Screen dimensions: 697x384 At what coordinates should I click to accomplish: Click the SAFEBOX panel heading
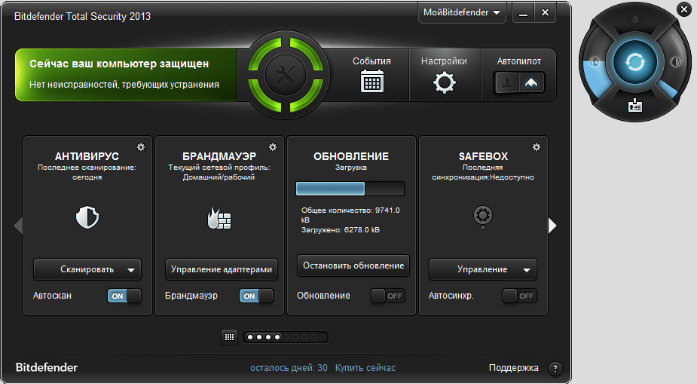tap(483, 156)
